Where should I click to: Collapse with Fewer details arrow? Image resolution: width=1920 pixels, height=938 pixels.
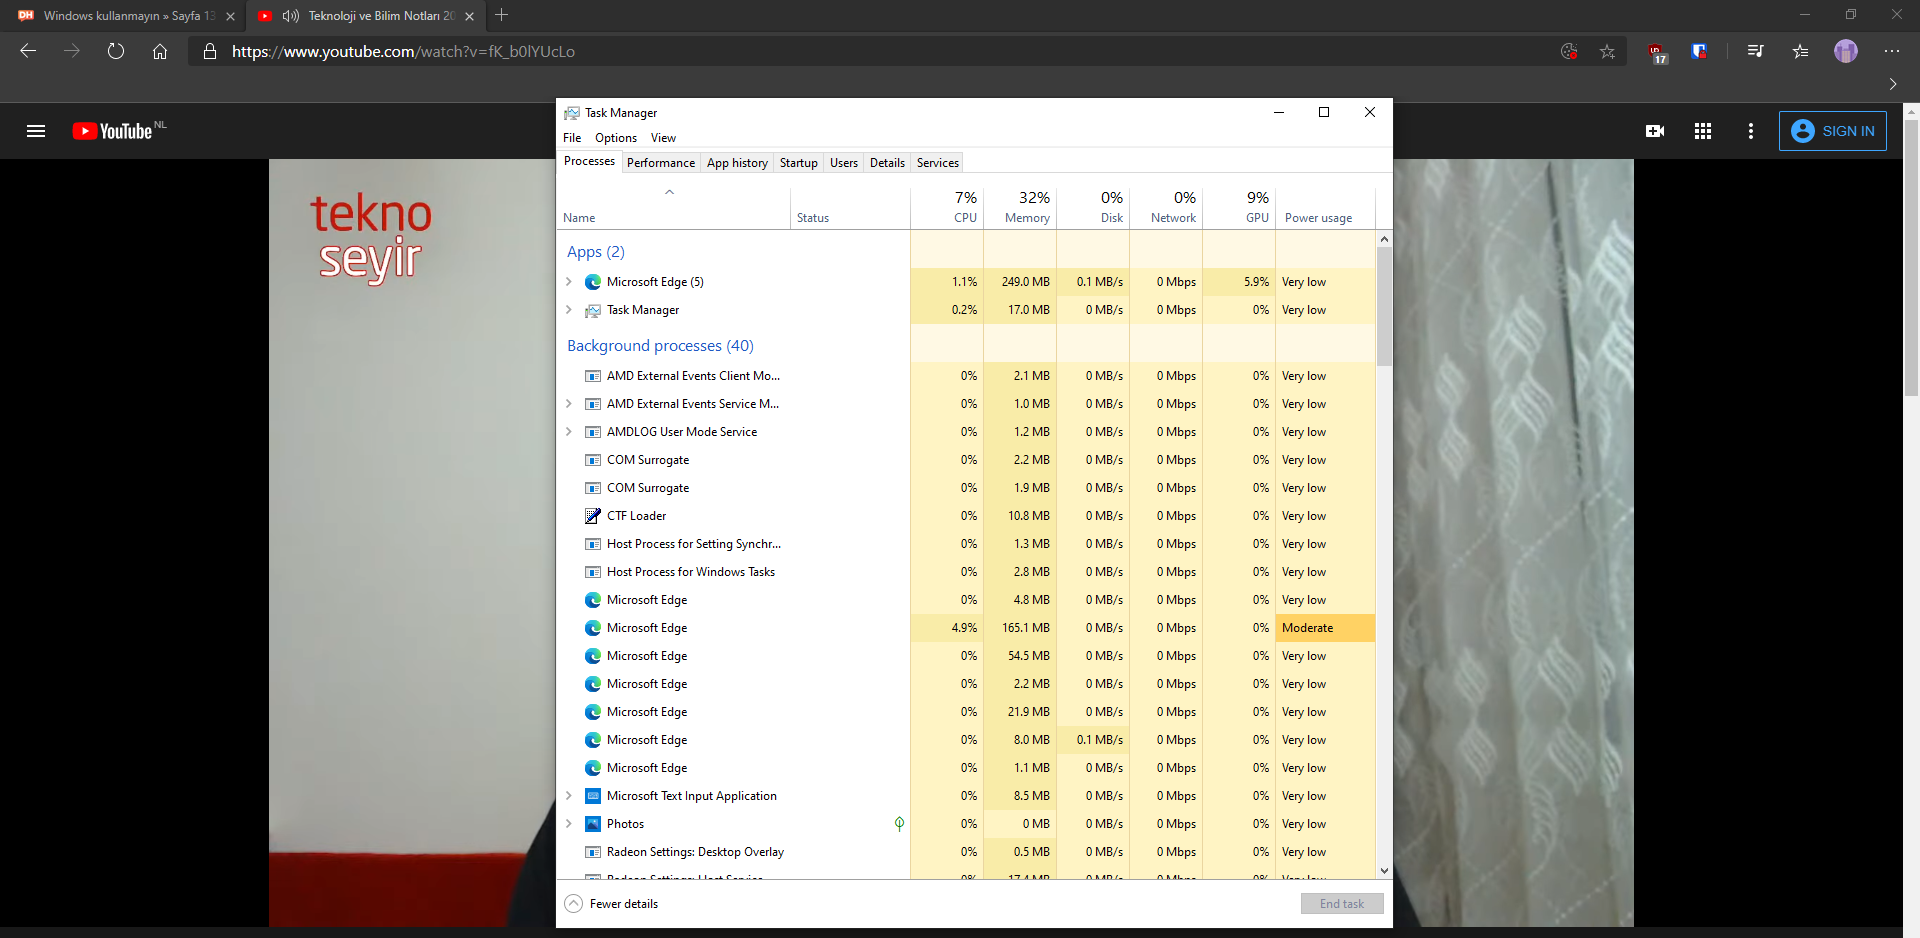point(573,904)
